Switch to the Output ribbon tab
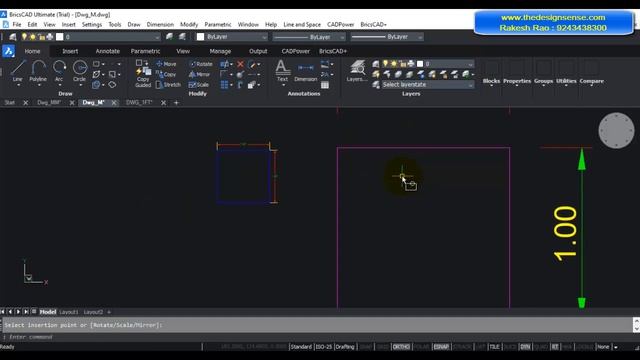 pyautogui.click(x=258, y=51)
